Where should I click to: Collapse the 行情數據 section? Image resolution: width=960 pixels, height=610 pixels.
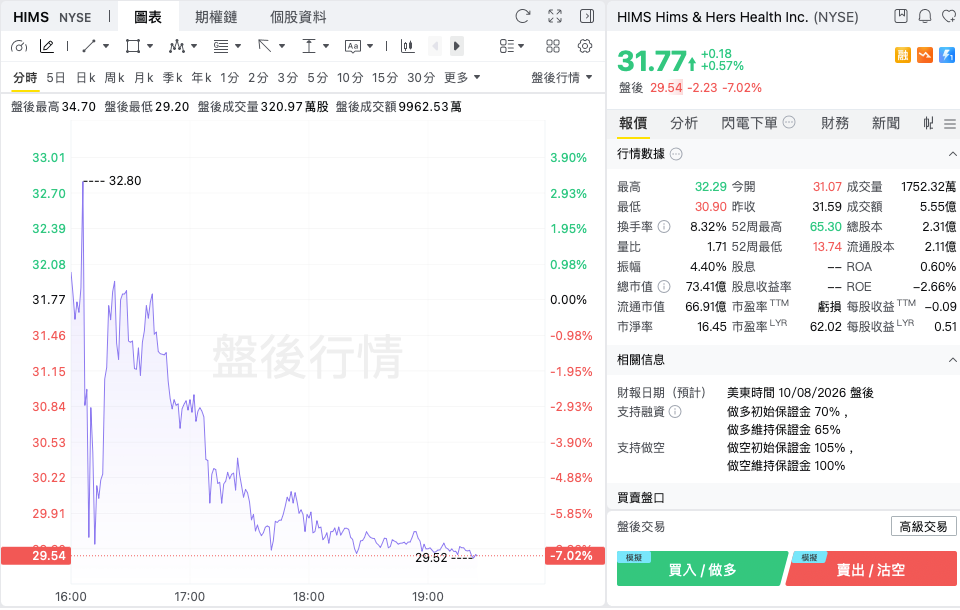pyautogui.click(x=952, y=154)
